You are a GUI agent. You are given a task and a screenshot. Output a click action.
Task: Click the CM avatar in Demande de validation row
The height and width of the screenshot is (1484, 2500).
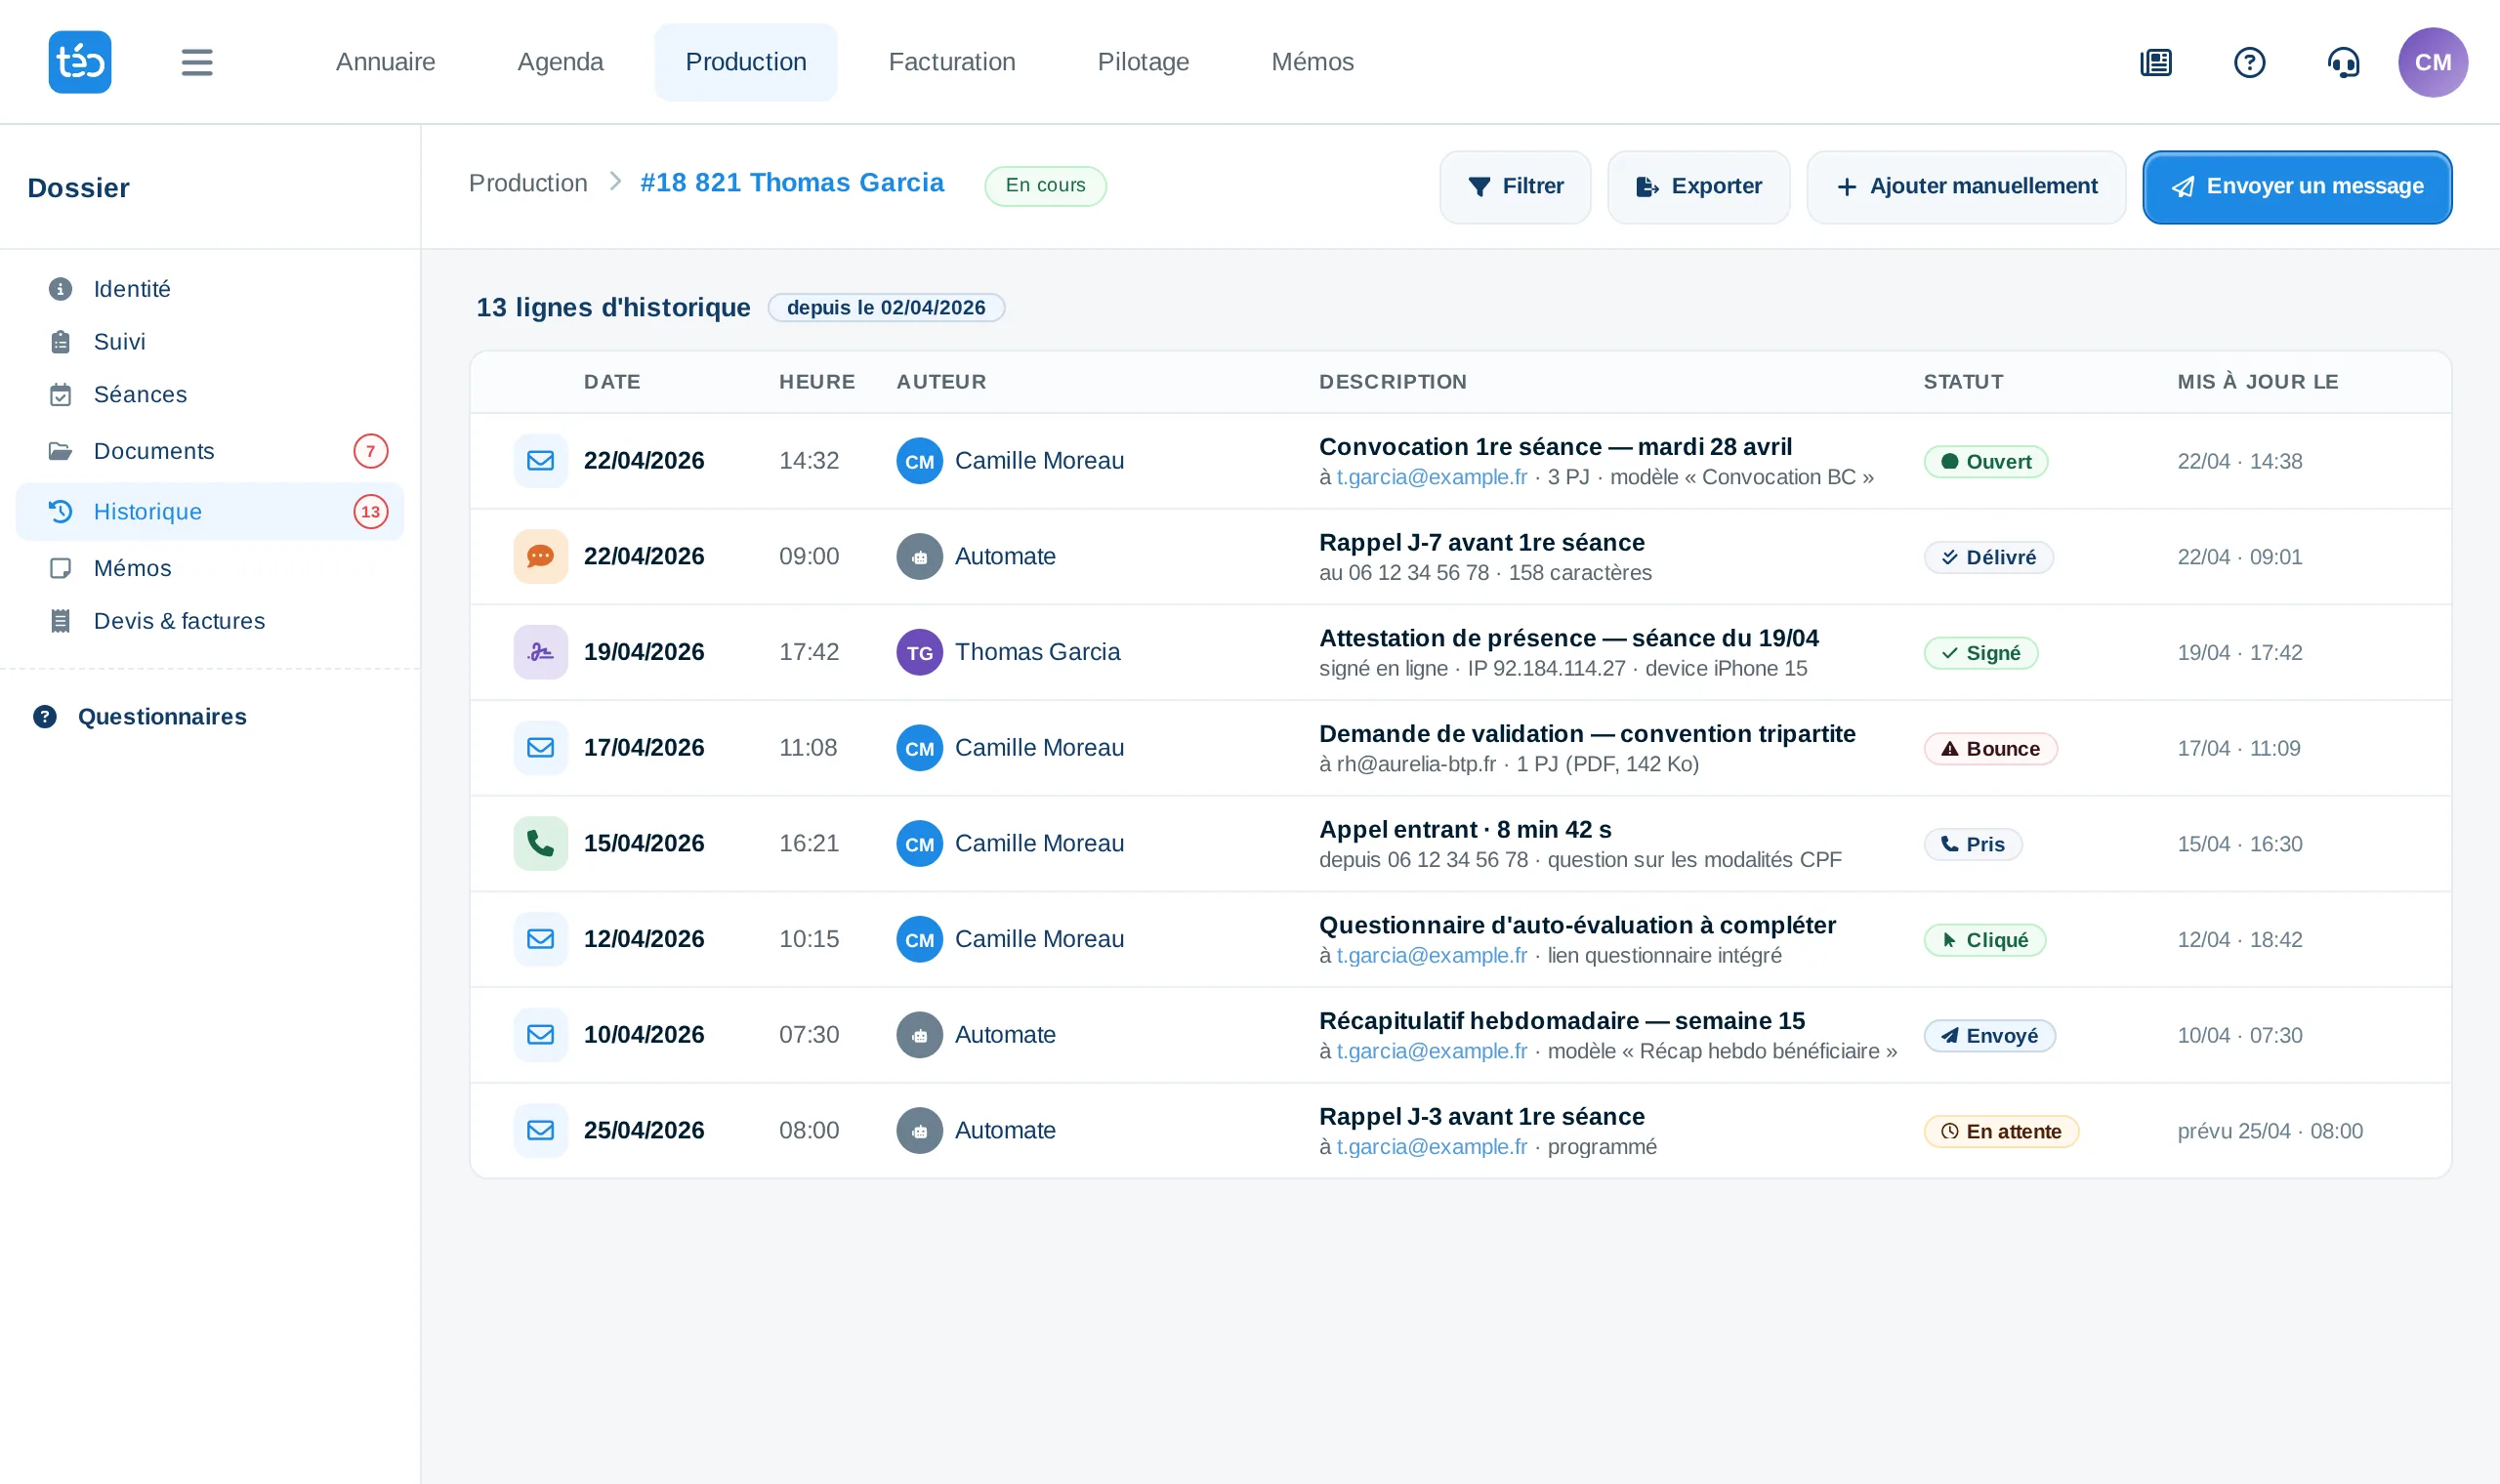[920, 748]
